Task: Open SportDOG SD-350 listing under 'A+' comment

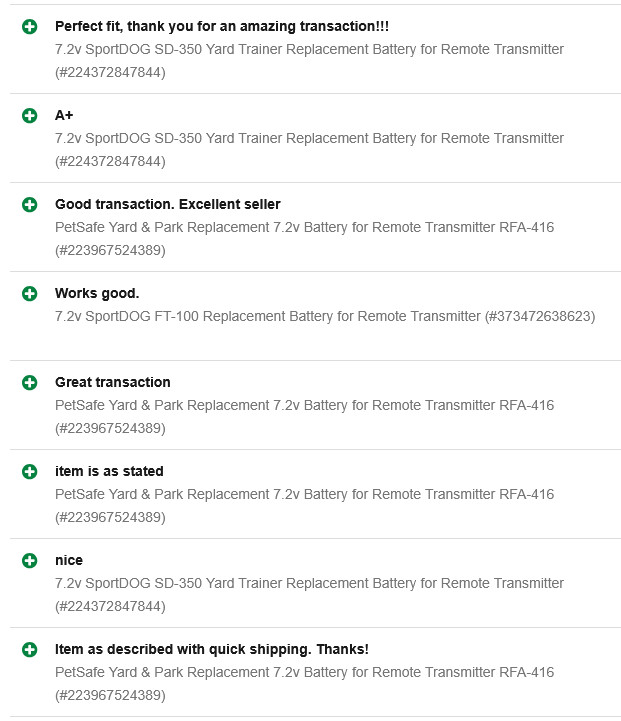Action: click(x=309, y=149)
